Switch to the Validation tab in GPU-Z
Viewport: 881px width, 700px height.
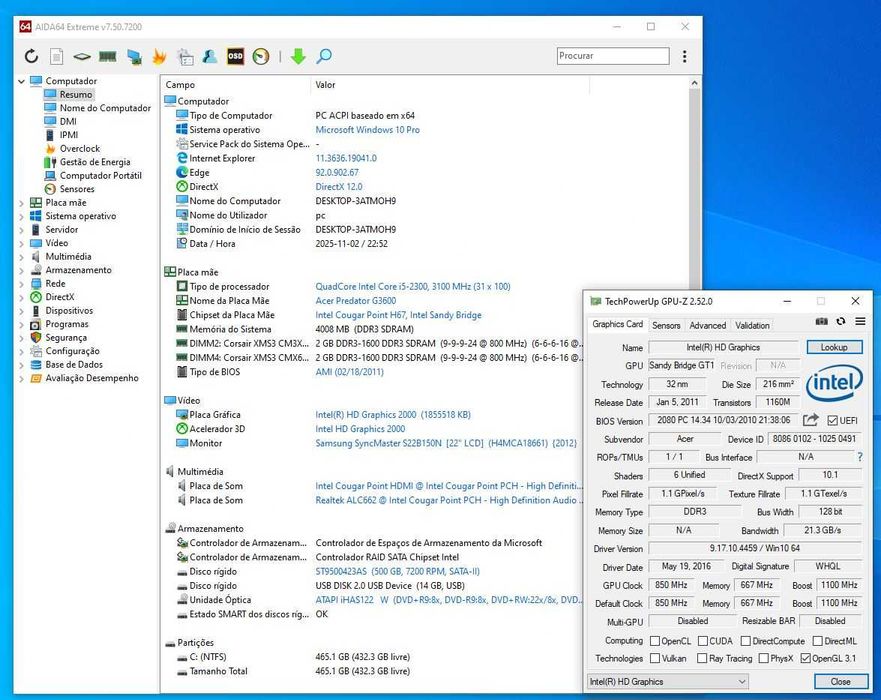click(752, 325)
